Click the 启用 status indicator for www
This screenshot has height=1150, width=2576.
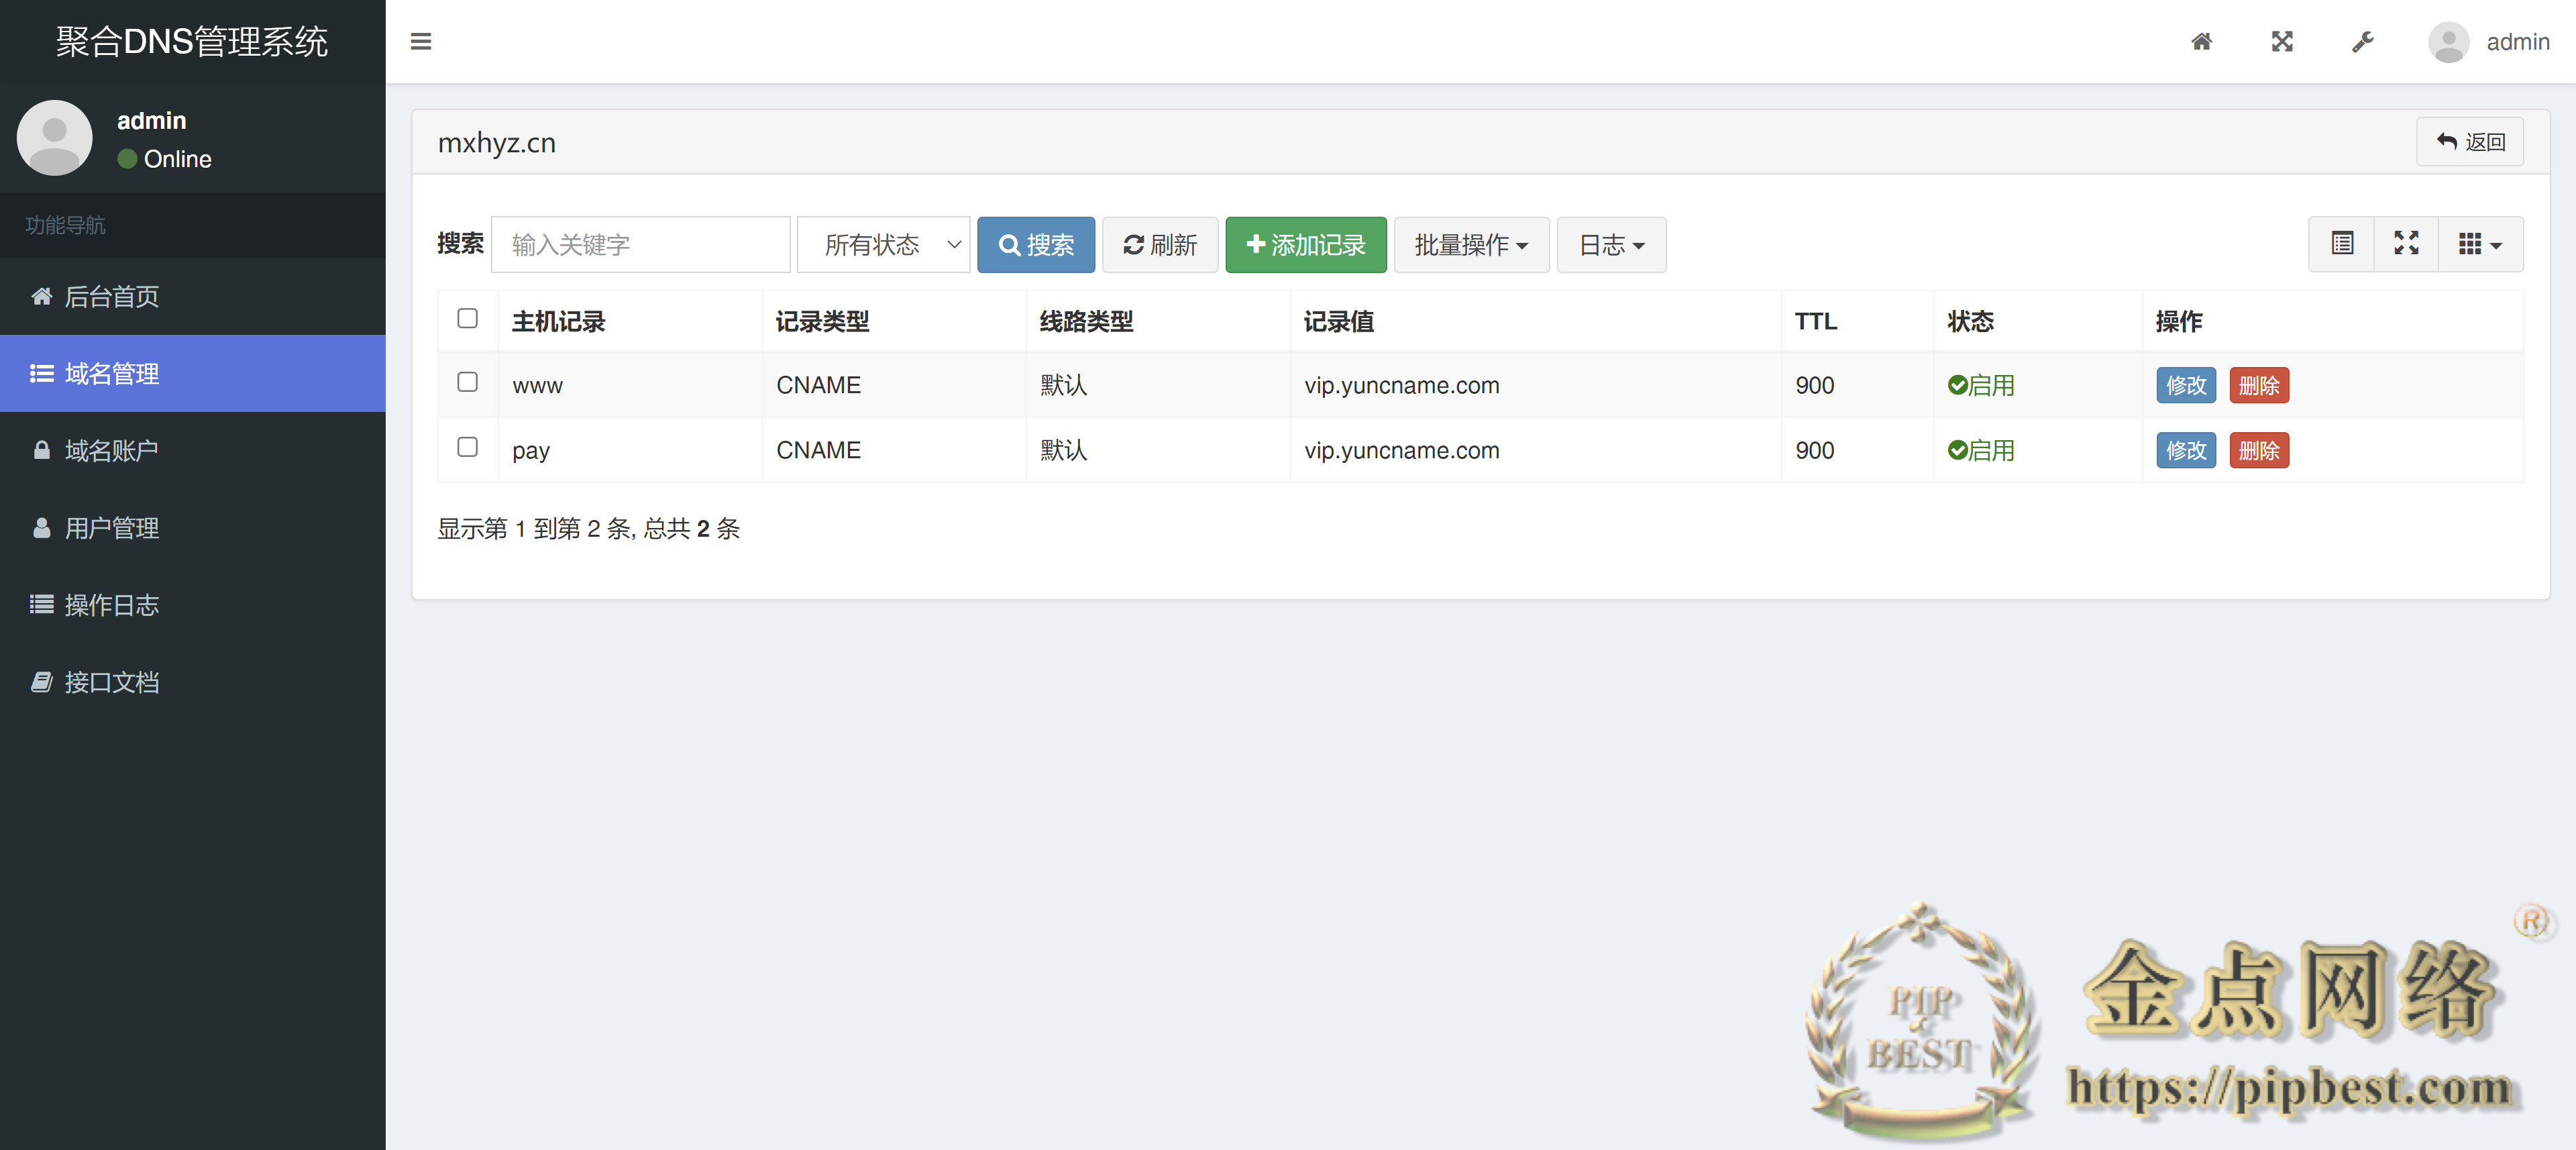[1982, 385]
